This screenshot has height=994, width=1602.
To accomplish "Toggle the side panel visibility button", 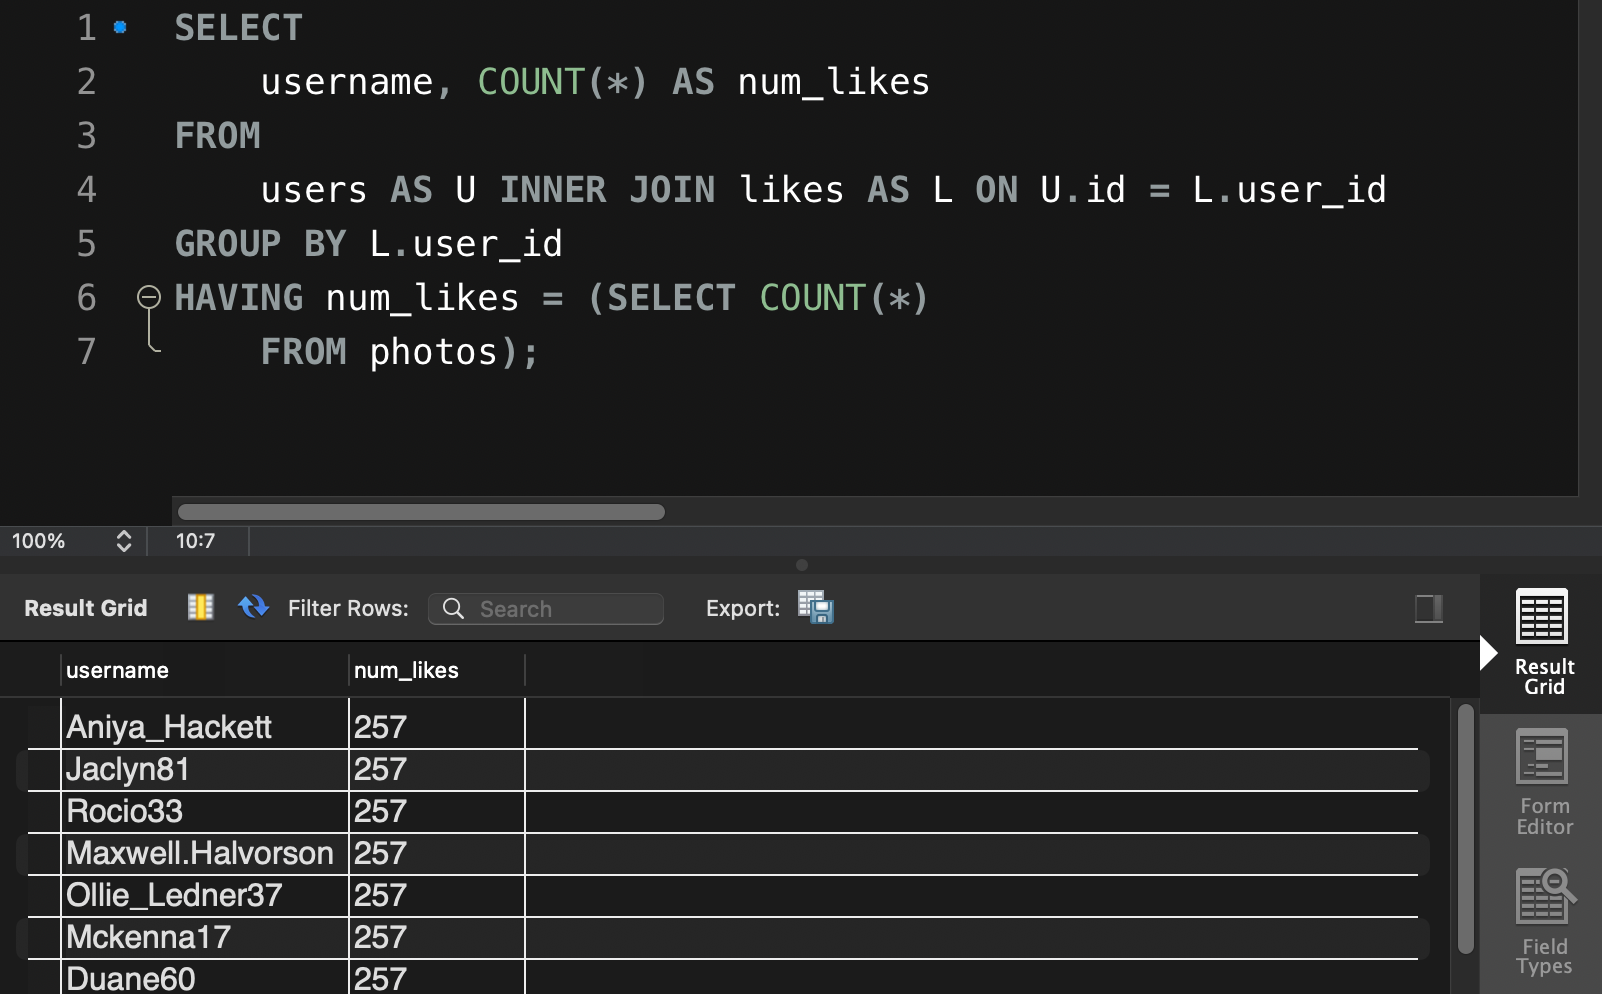I will click(1429, 608).
